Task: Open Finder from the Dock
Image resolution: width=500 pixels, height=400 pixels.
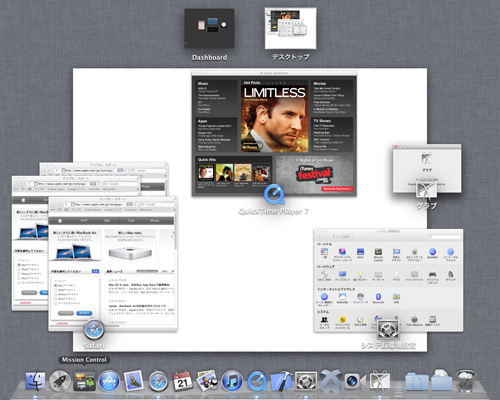Action: tap(35, 381)
